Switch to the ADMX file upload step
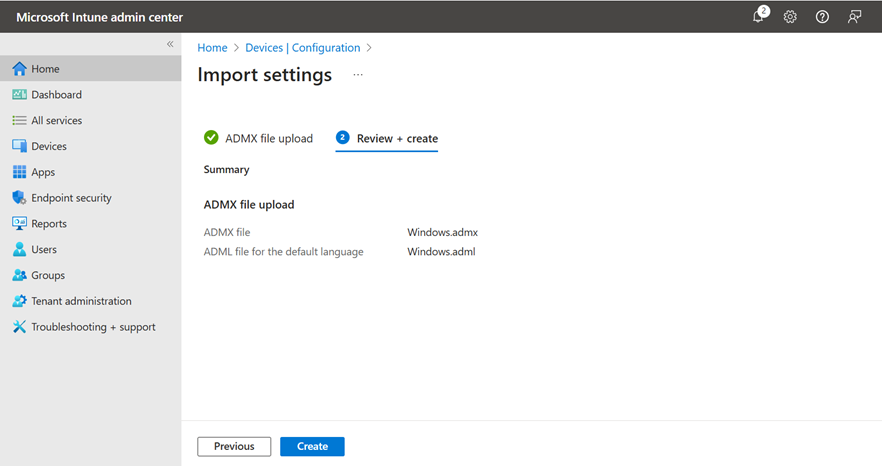Screen dimensions: 882x466 [x=268, y=138]
